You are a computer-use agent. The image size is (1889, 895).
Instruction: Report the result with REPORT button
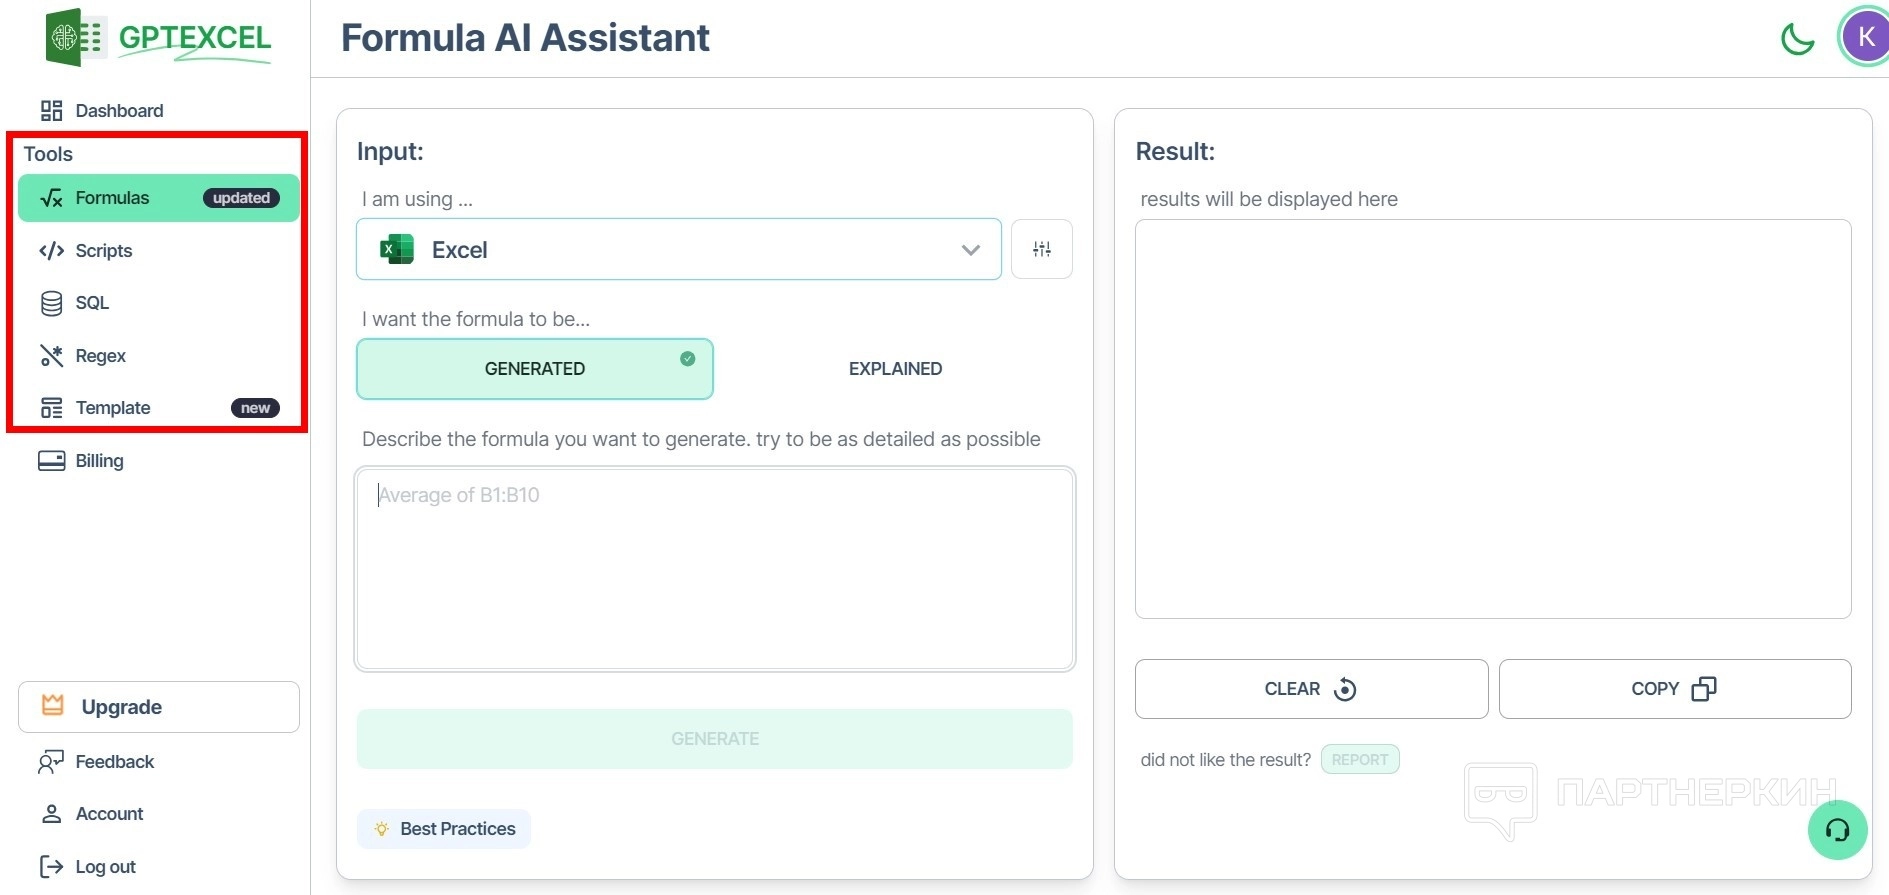[1359, 760]
